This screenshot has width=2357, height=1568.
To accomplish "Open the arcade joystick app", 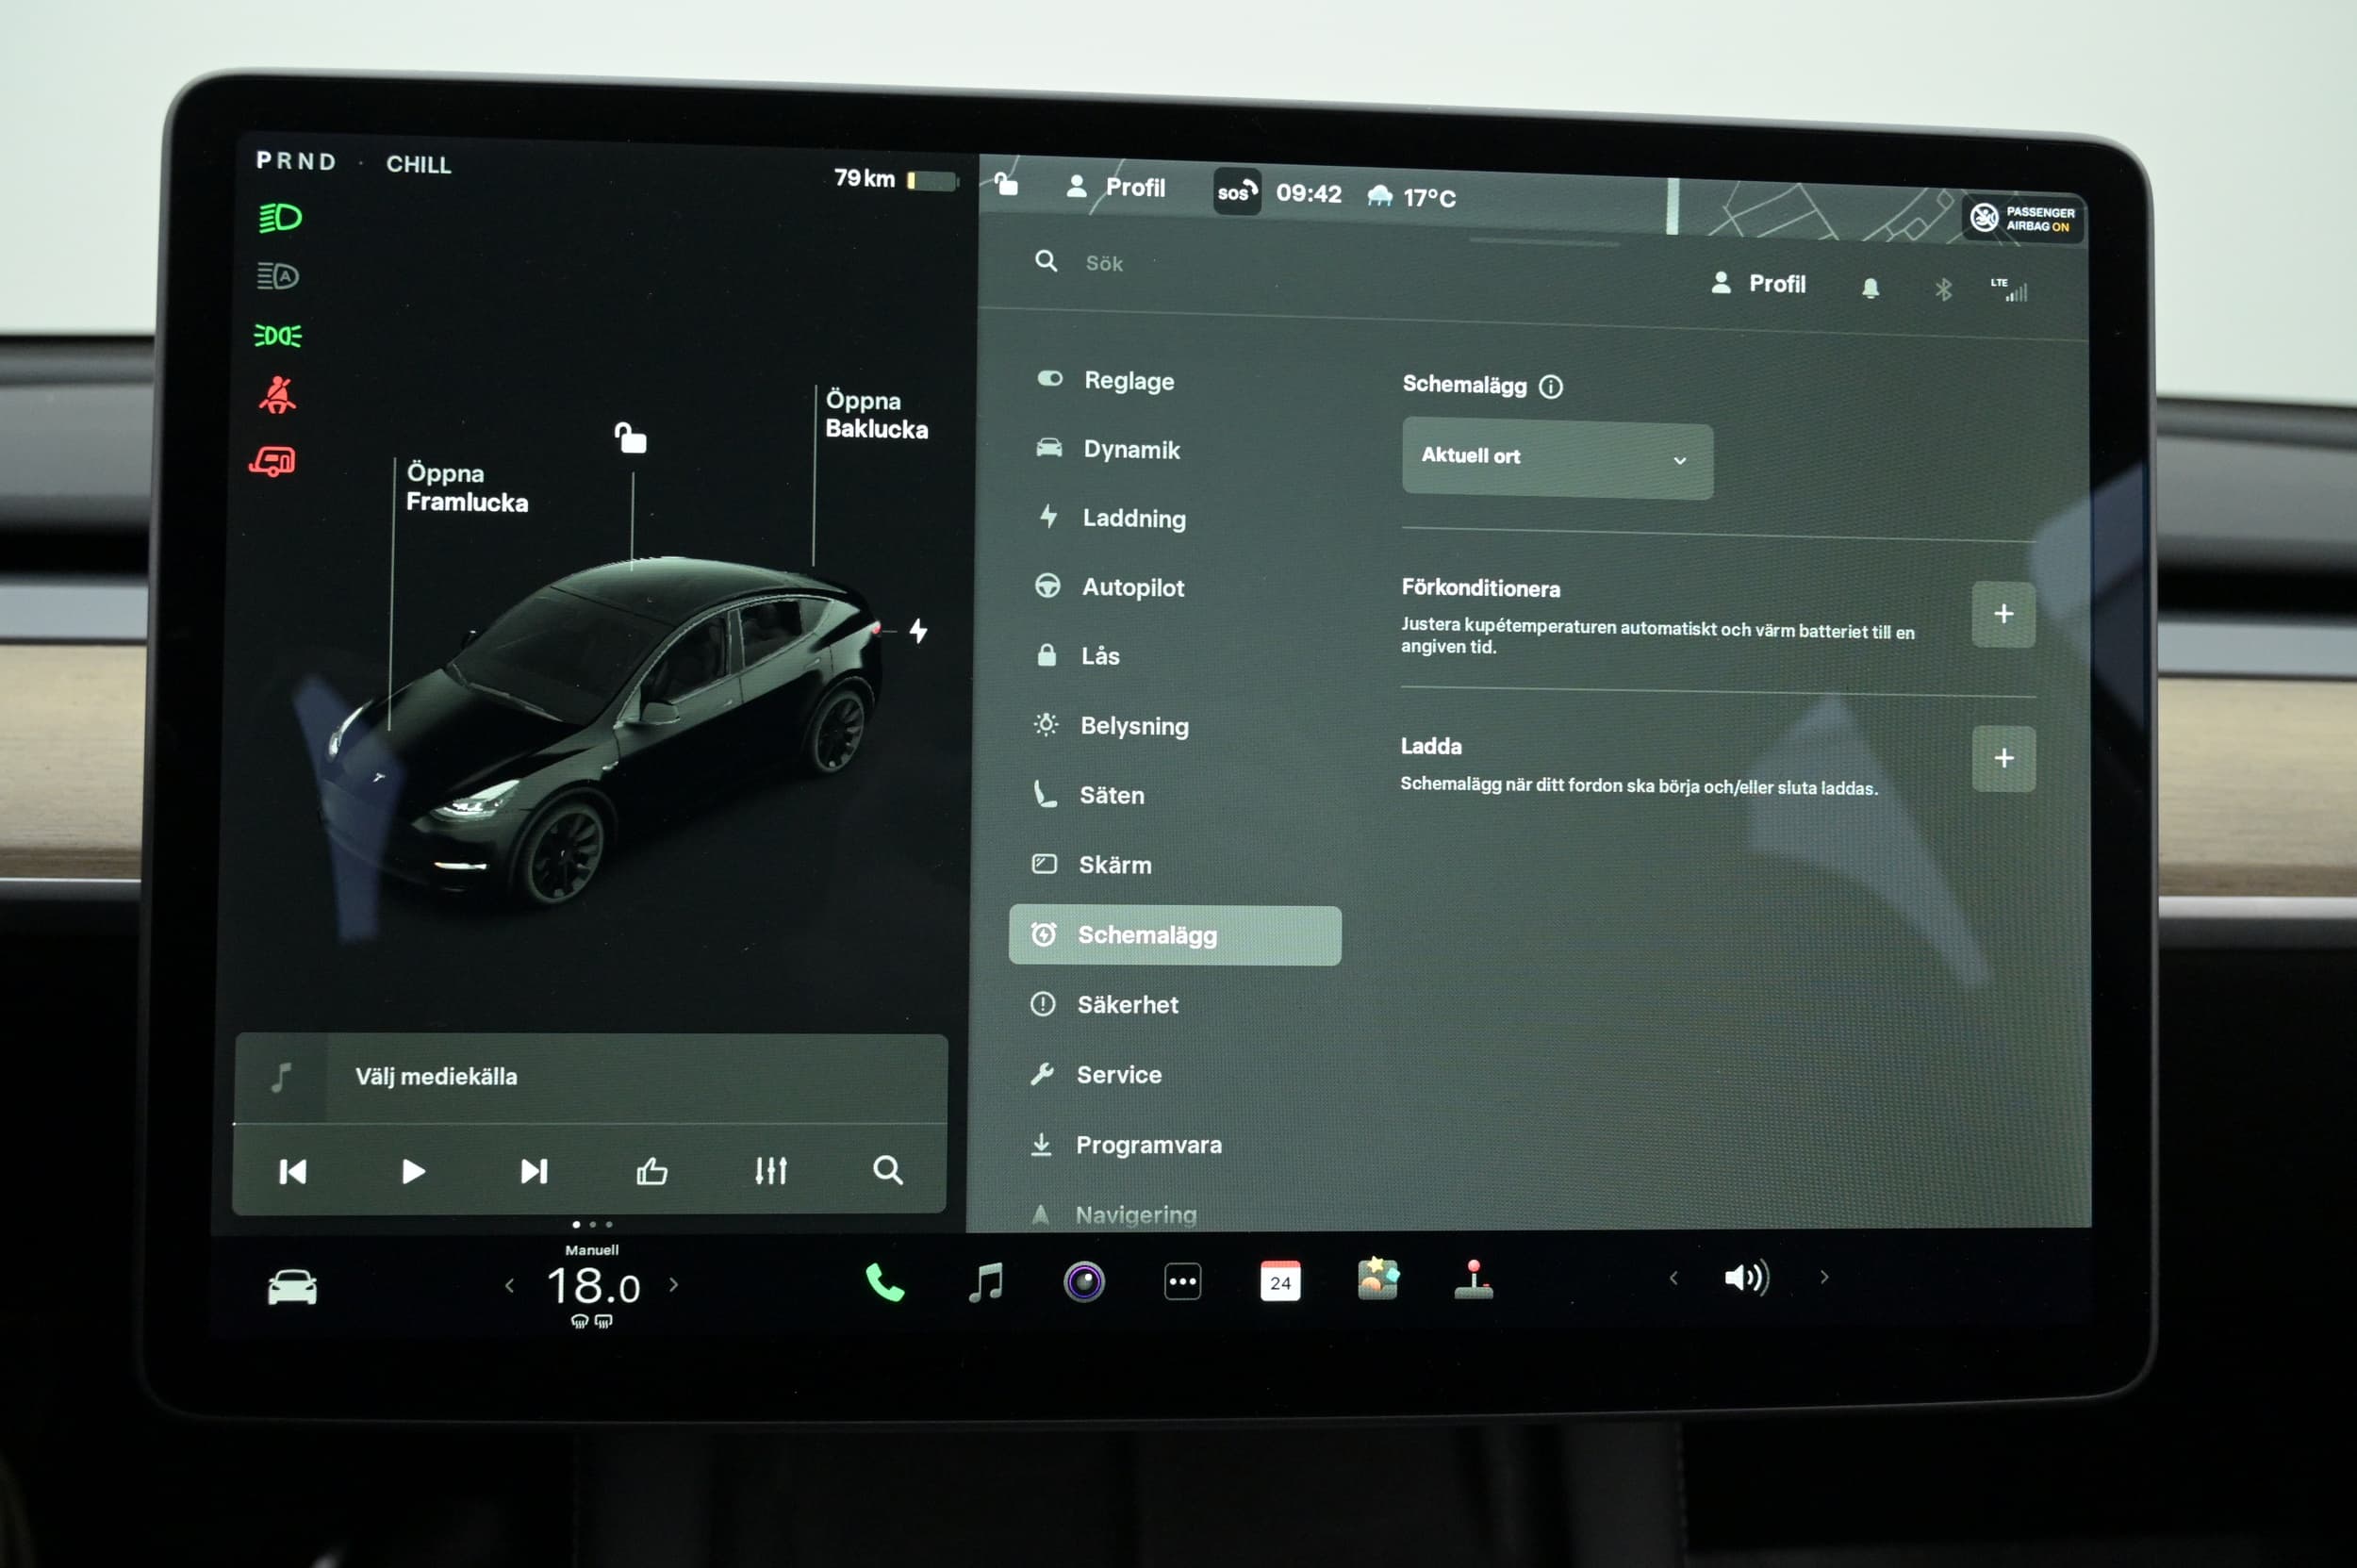I will point(1473,1280).
